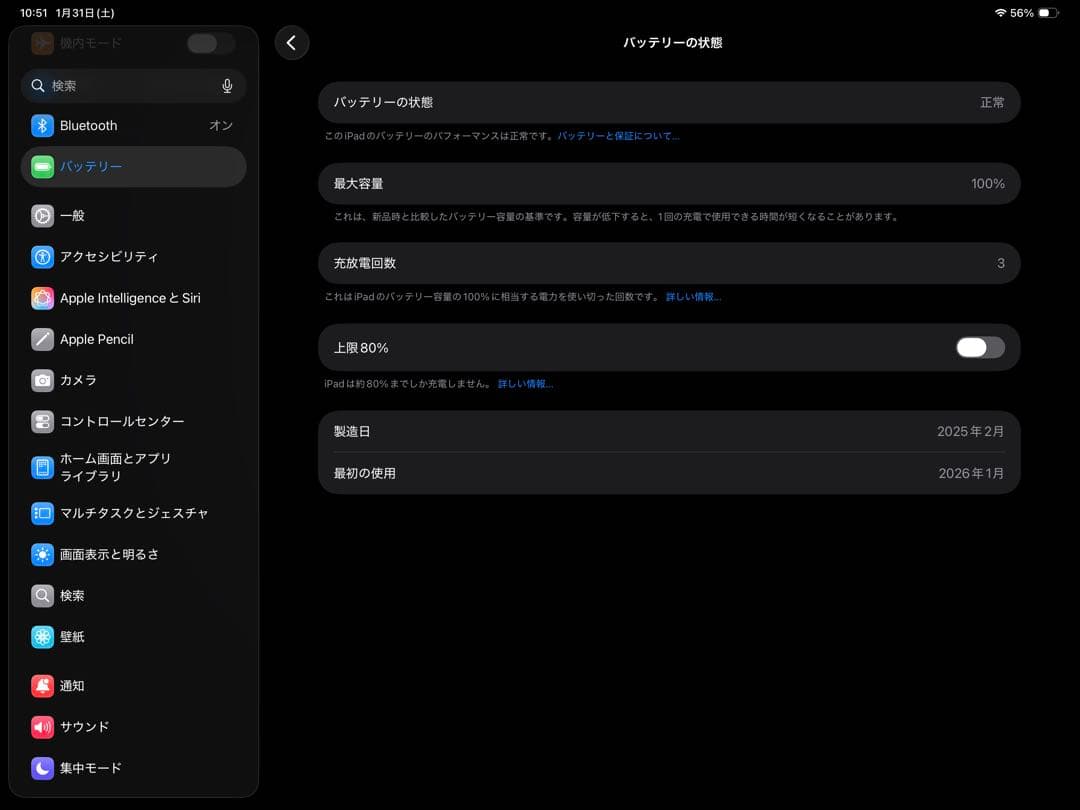
Task: Select the アクセシビリティ settings icon
Action: (42, 256)
